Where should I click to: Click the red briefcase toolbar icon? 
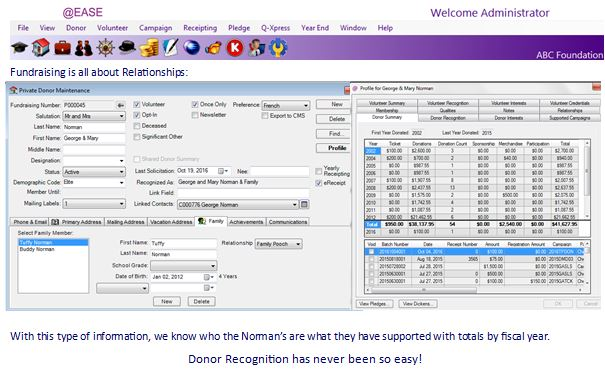tap(63, 48)
